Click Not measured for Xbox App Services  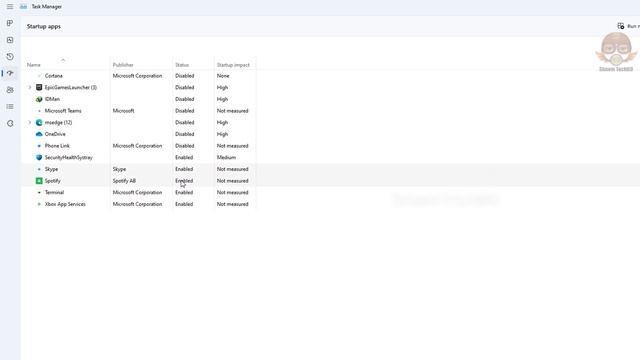click(x=232, y=204)
